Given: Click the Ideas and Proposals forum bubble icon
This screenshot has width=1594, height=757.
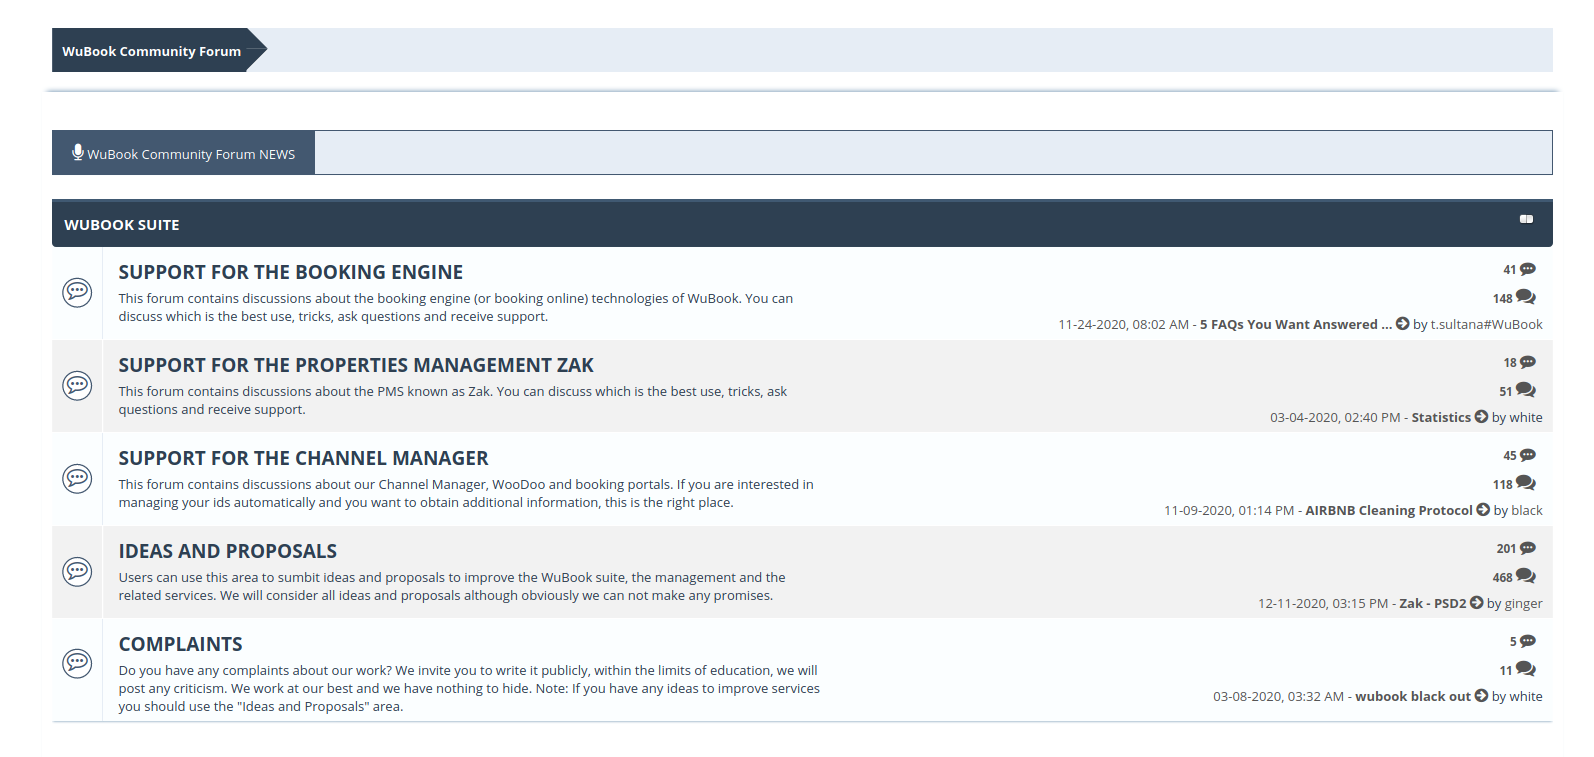Looking at the screenshot, I should (x=77, y=571).
